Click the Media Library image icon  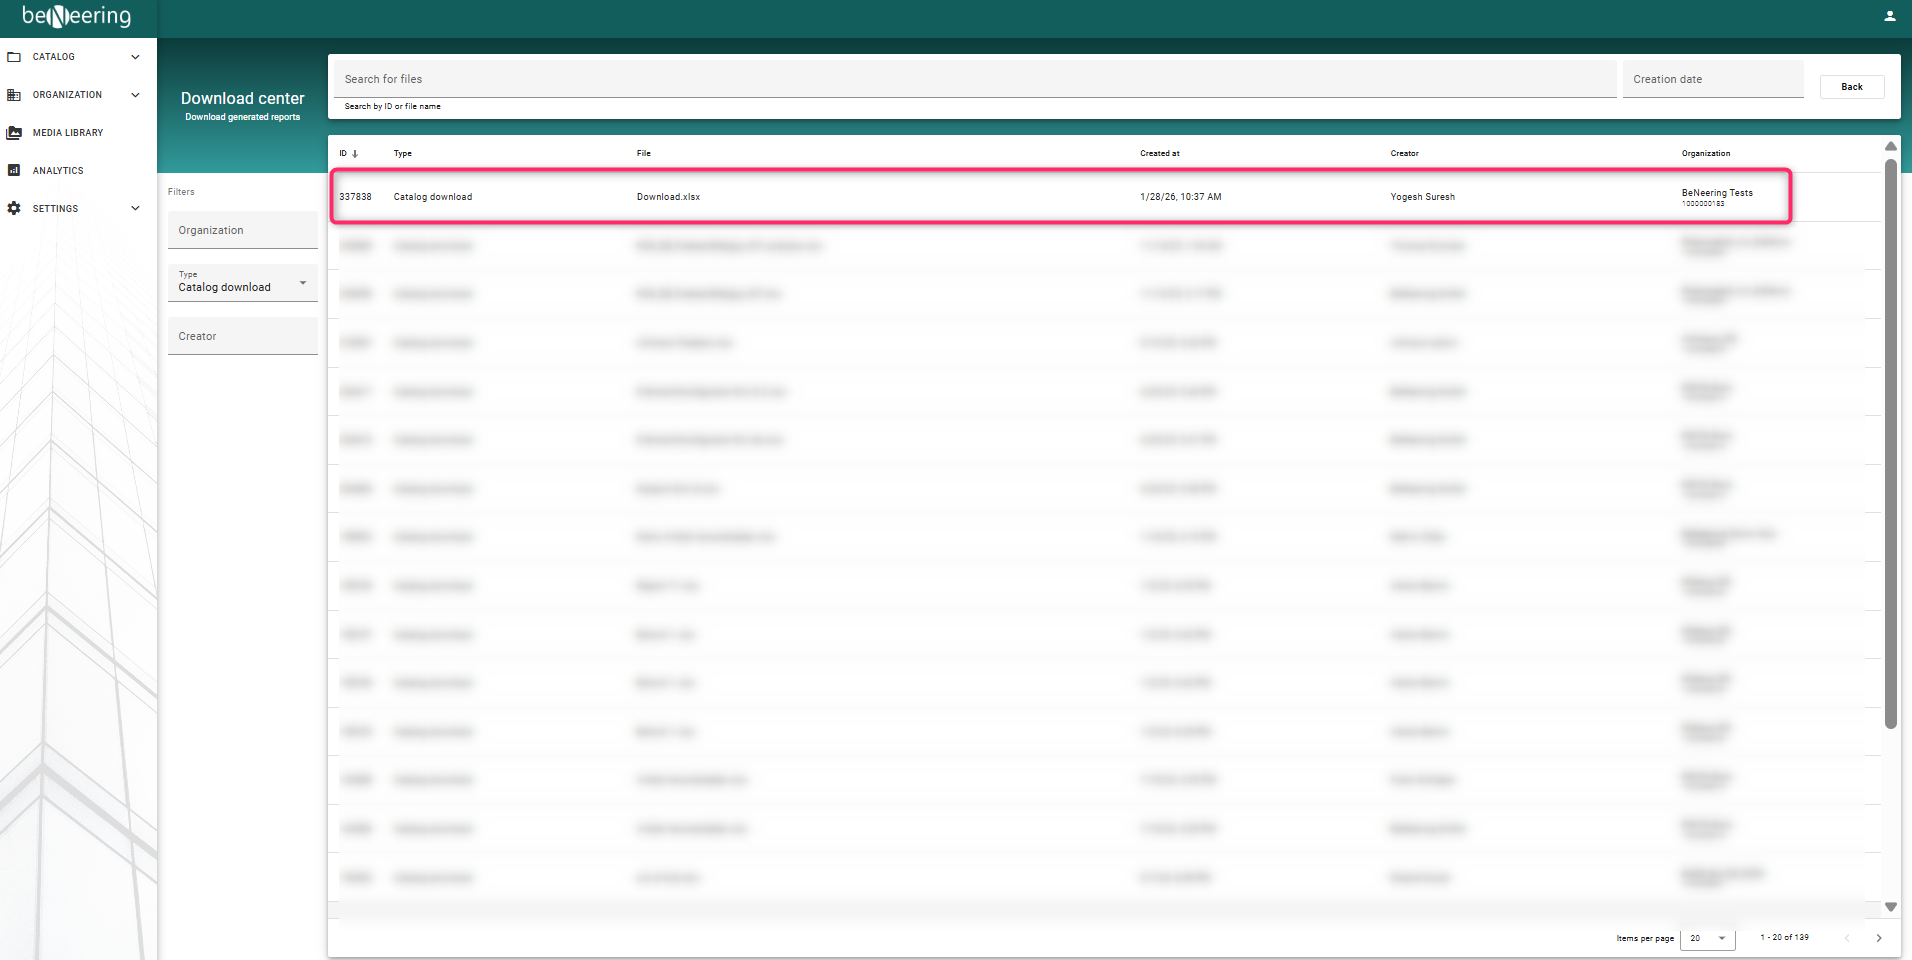pyautogui.click(x=14, y=133)
